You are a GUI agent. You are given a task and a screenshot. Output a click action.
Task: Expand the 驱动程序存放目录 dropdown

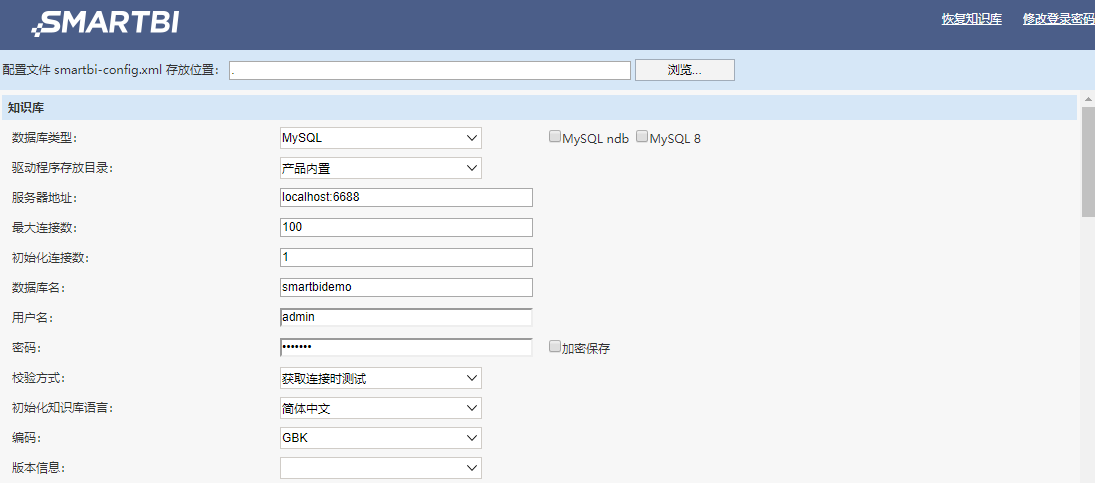pyautogui.click(x=381, y=168)
